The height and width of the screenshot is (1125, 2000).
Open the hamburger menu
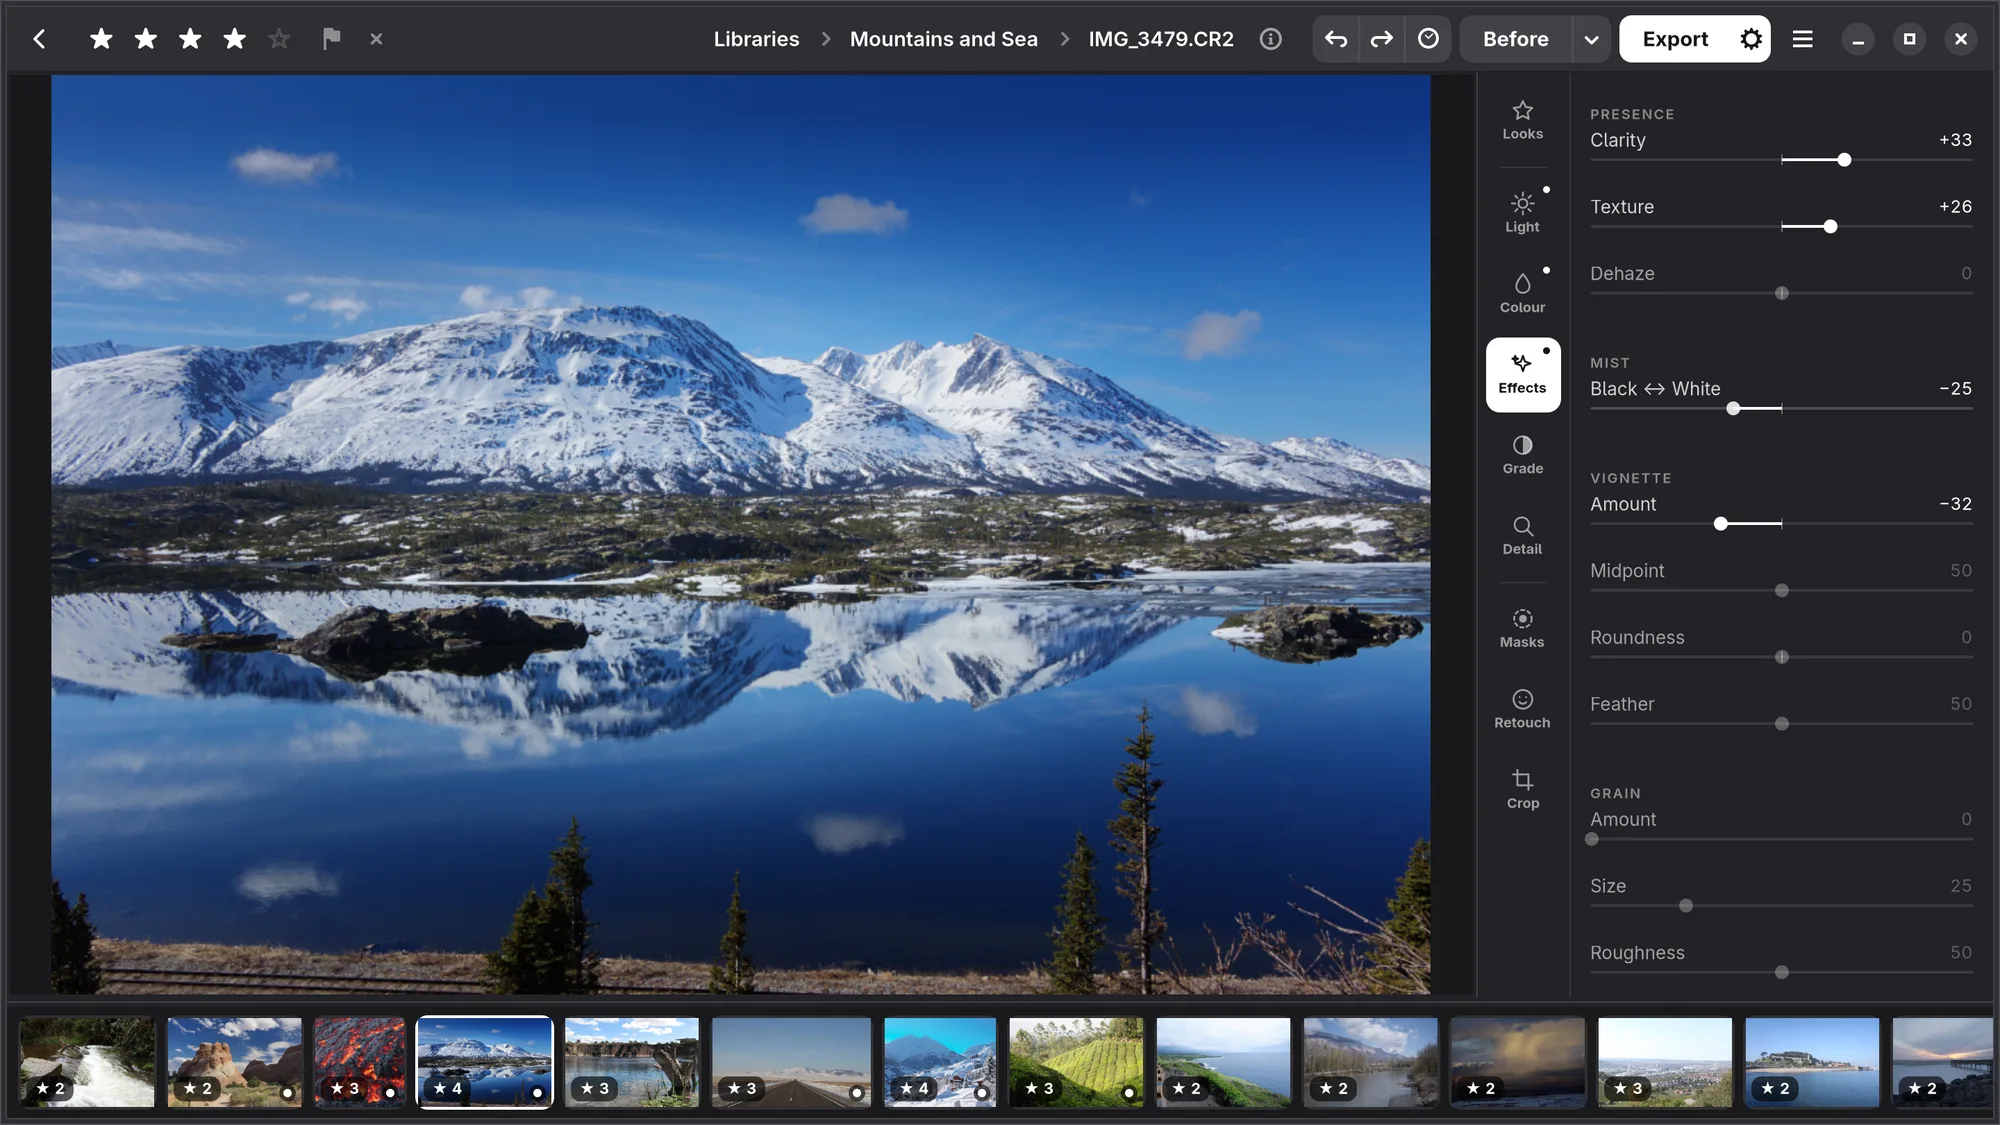coord(1802,39)
